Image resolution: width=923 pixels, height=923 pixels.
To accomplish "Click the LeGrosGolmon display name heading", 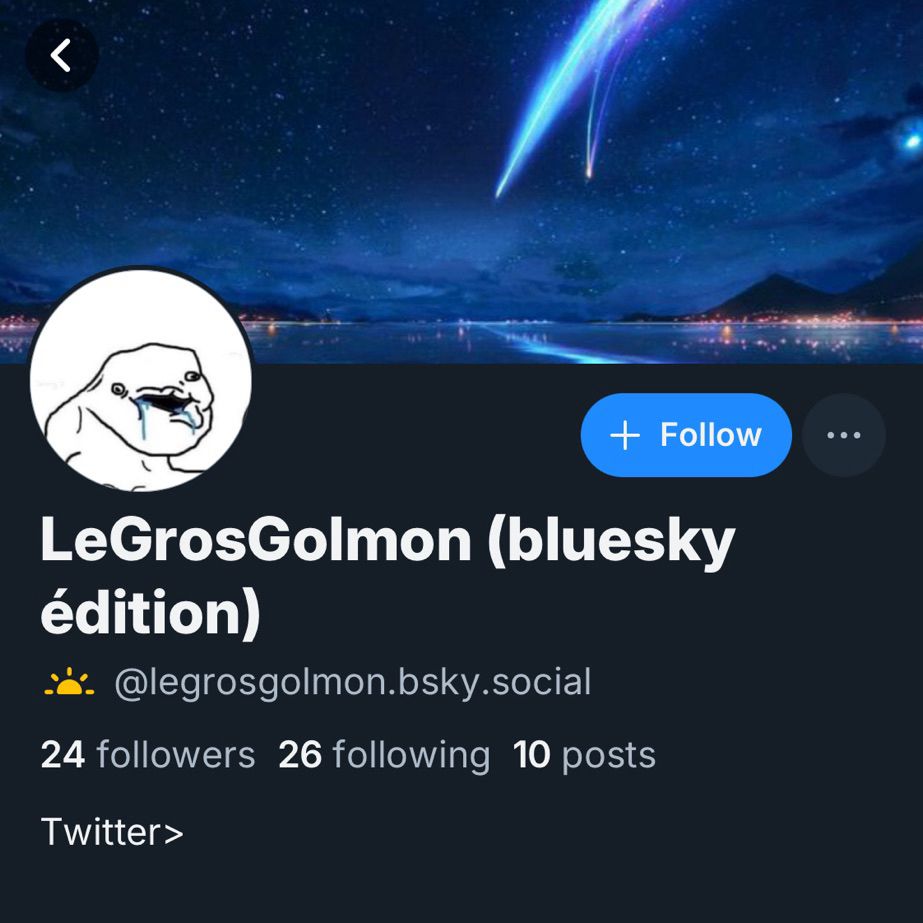I will coord(387,576).
